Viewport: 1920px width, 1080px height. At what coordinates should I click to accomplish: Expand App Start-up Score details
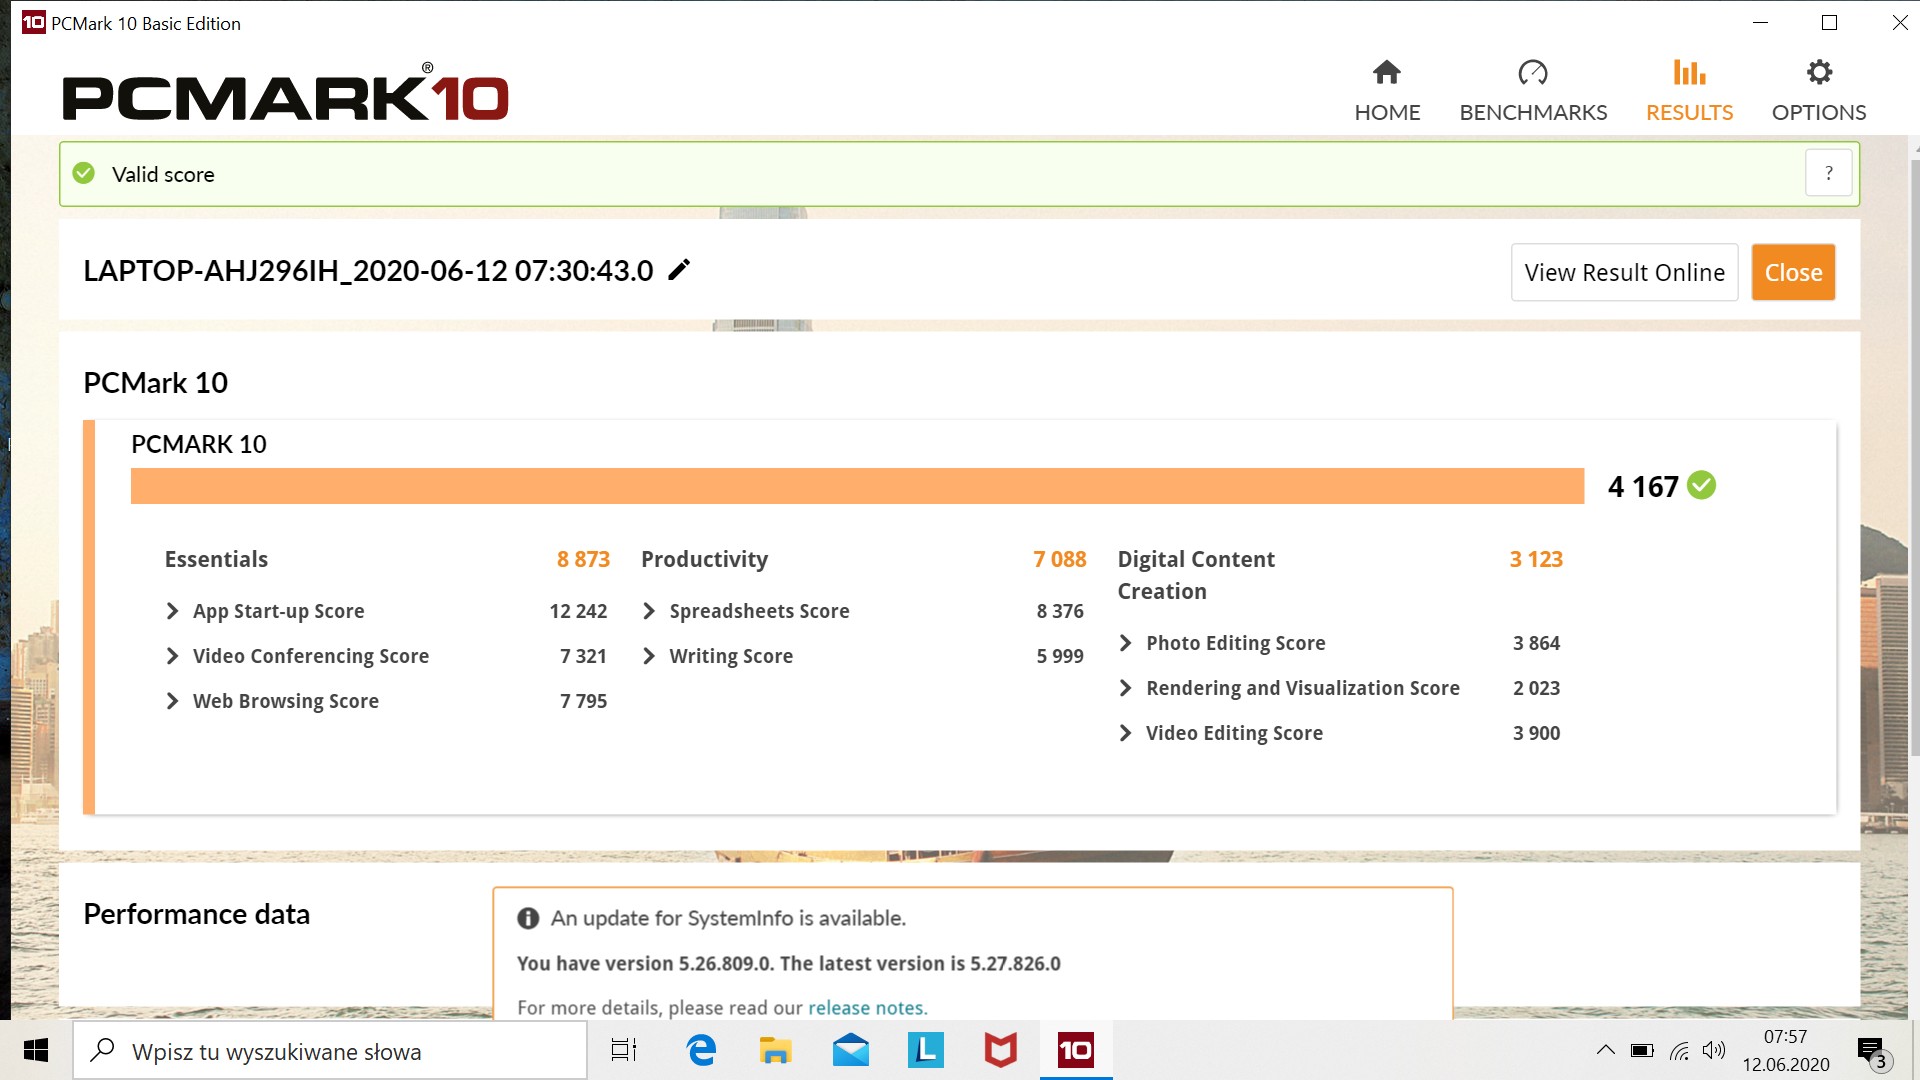coord(173,611)
